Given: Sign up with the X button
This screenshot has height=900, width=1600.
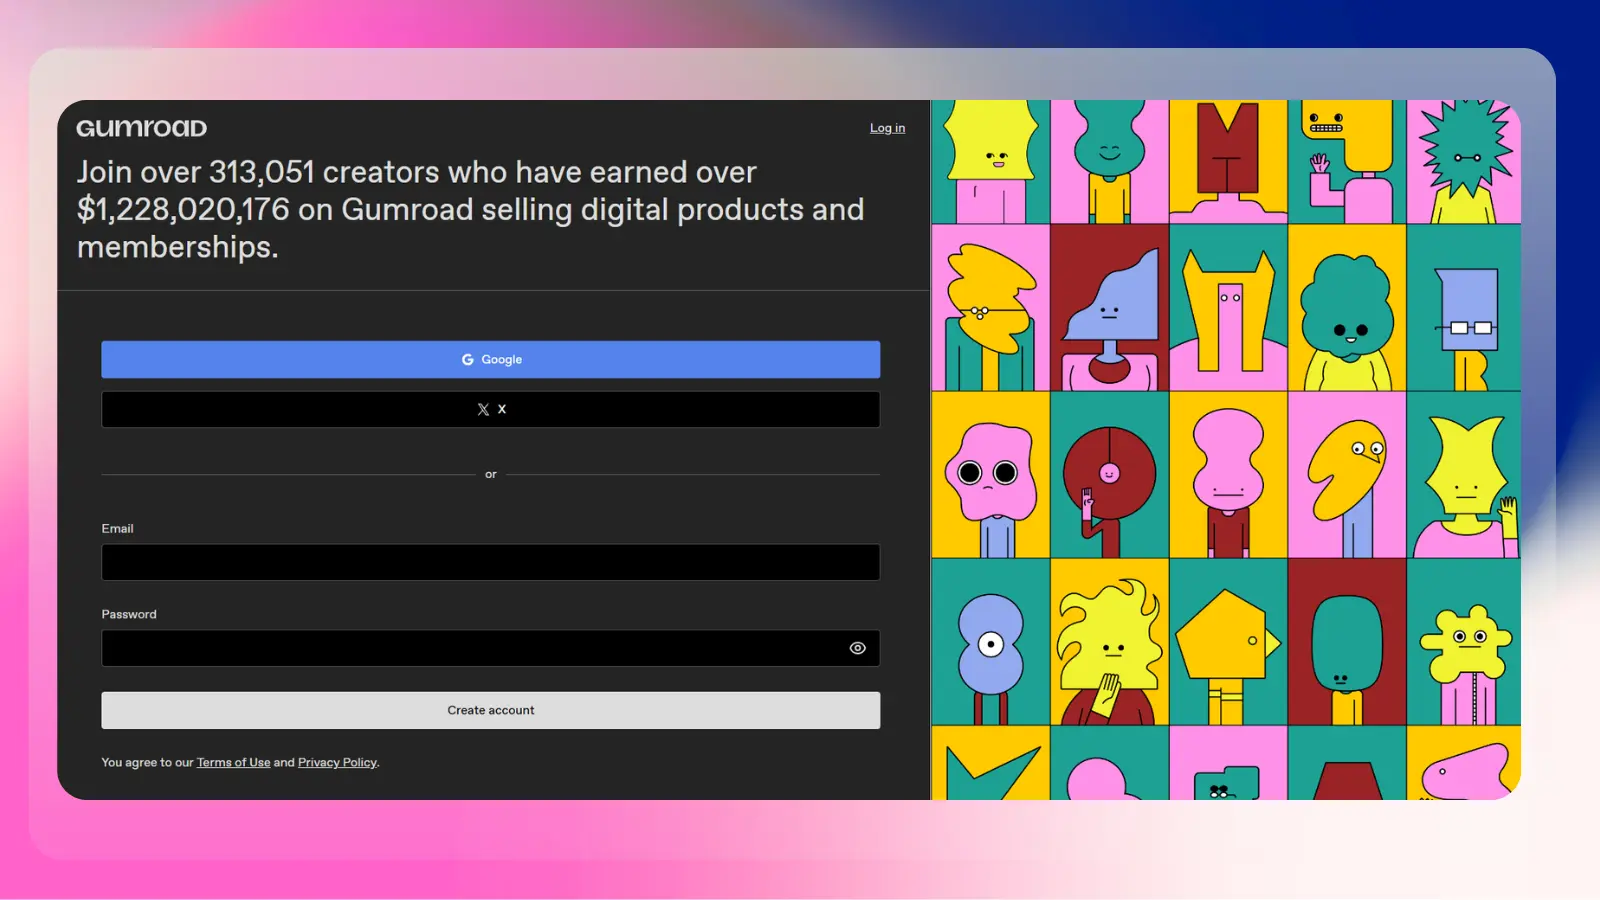Looking at the screenshot, I should coord(491,409).
